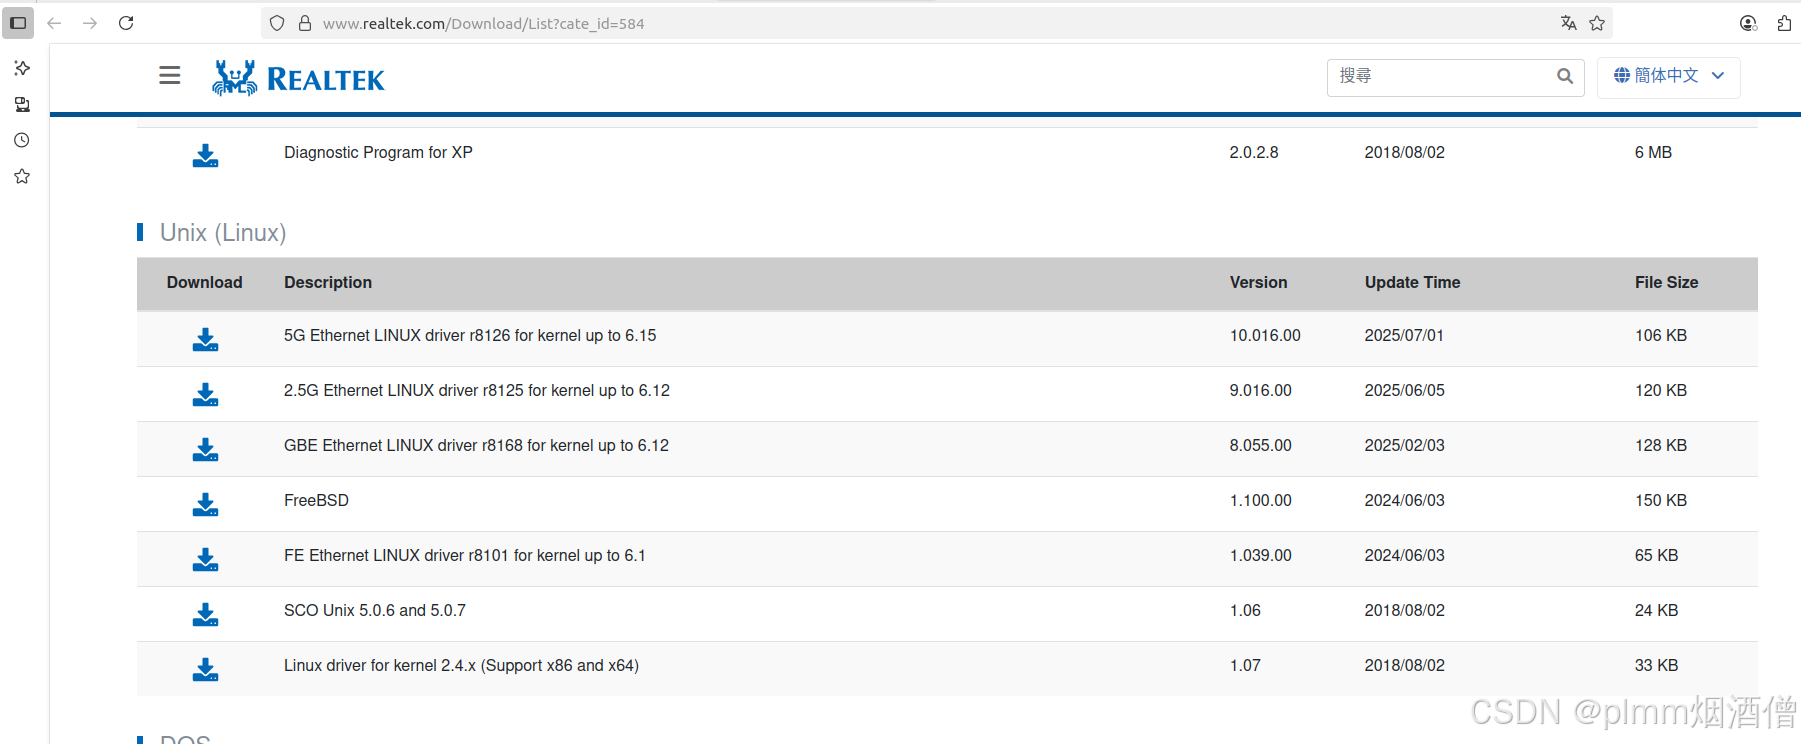Click text 'GBE Ethernet LINUX driver r8168 for kernel up to 6.12'
The width and height of the screenshot is (1801, 744).
(x=476, y=446)
